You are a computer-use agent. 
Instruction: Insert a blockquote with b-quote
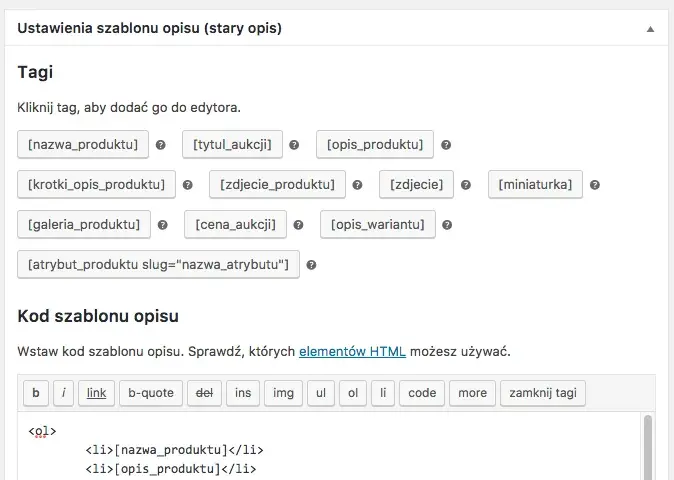[151, 393]
